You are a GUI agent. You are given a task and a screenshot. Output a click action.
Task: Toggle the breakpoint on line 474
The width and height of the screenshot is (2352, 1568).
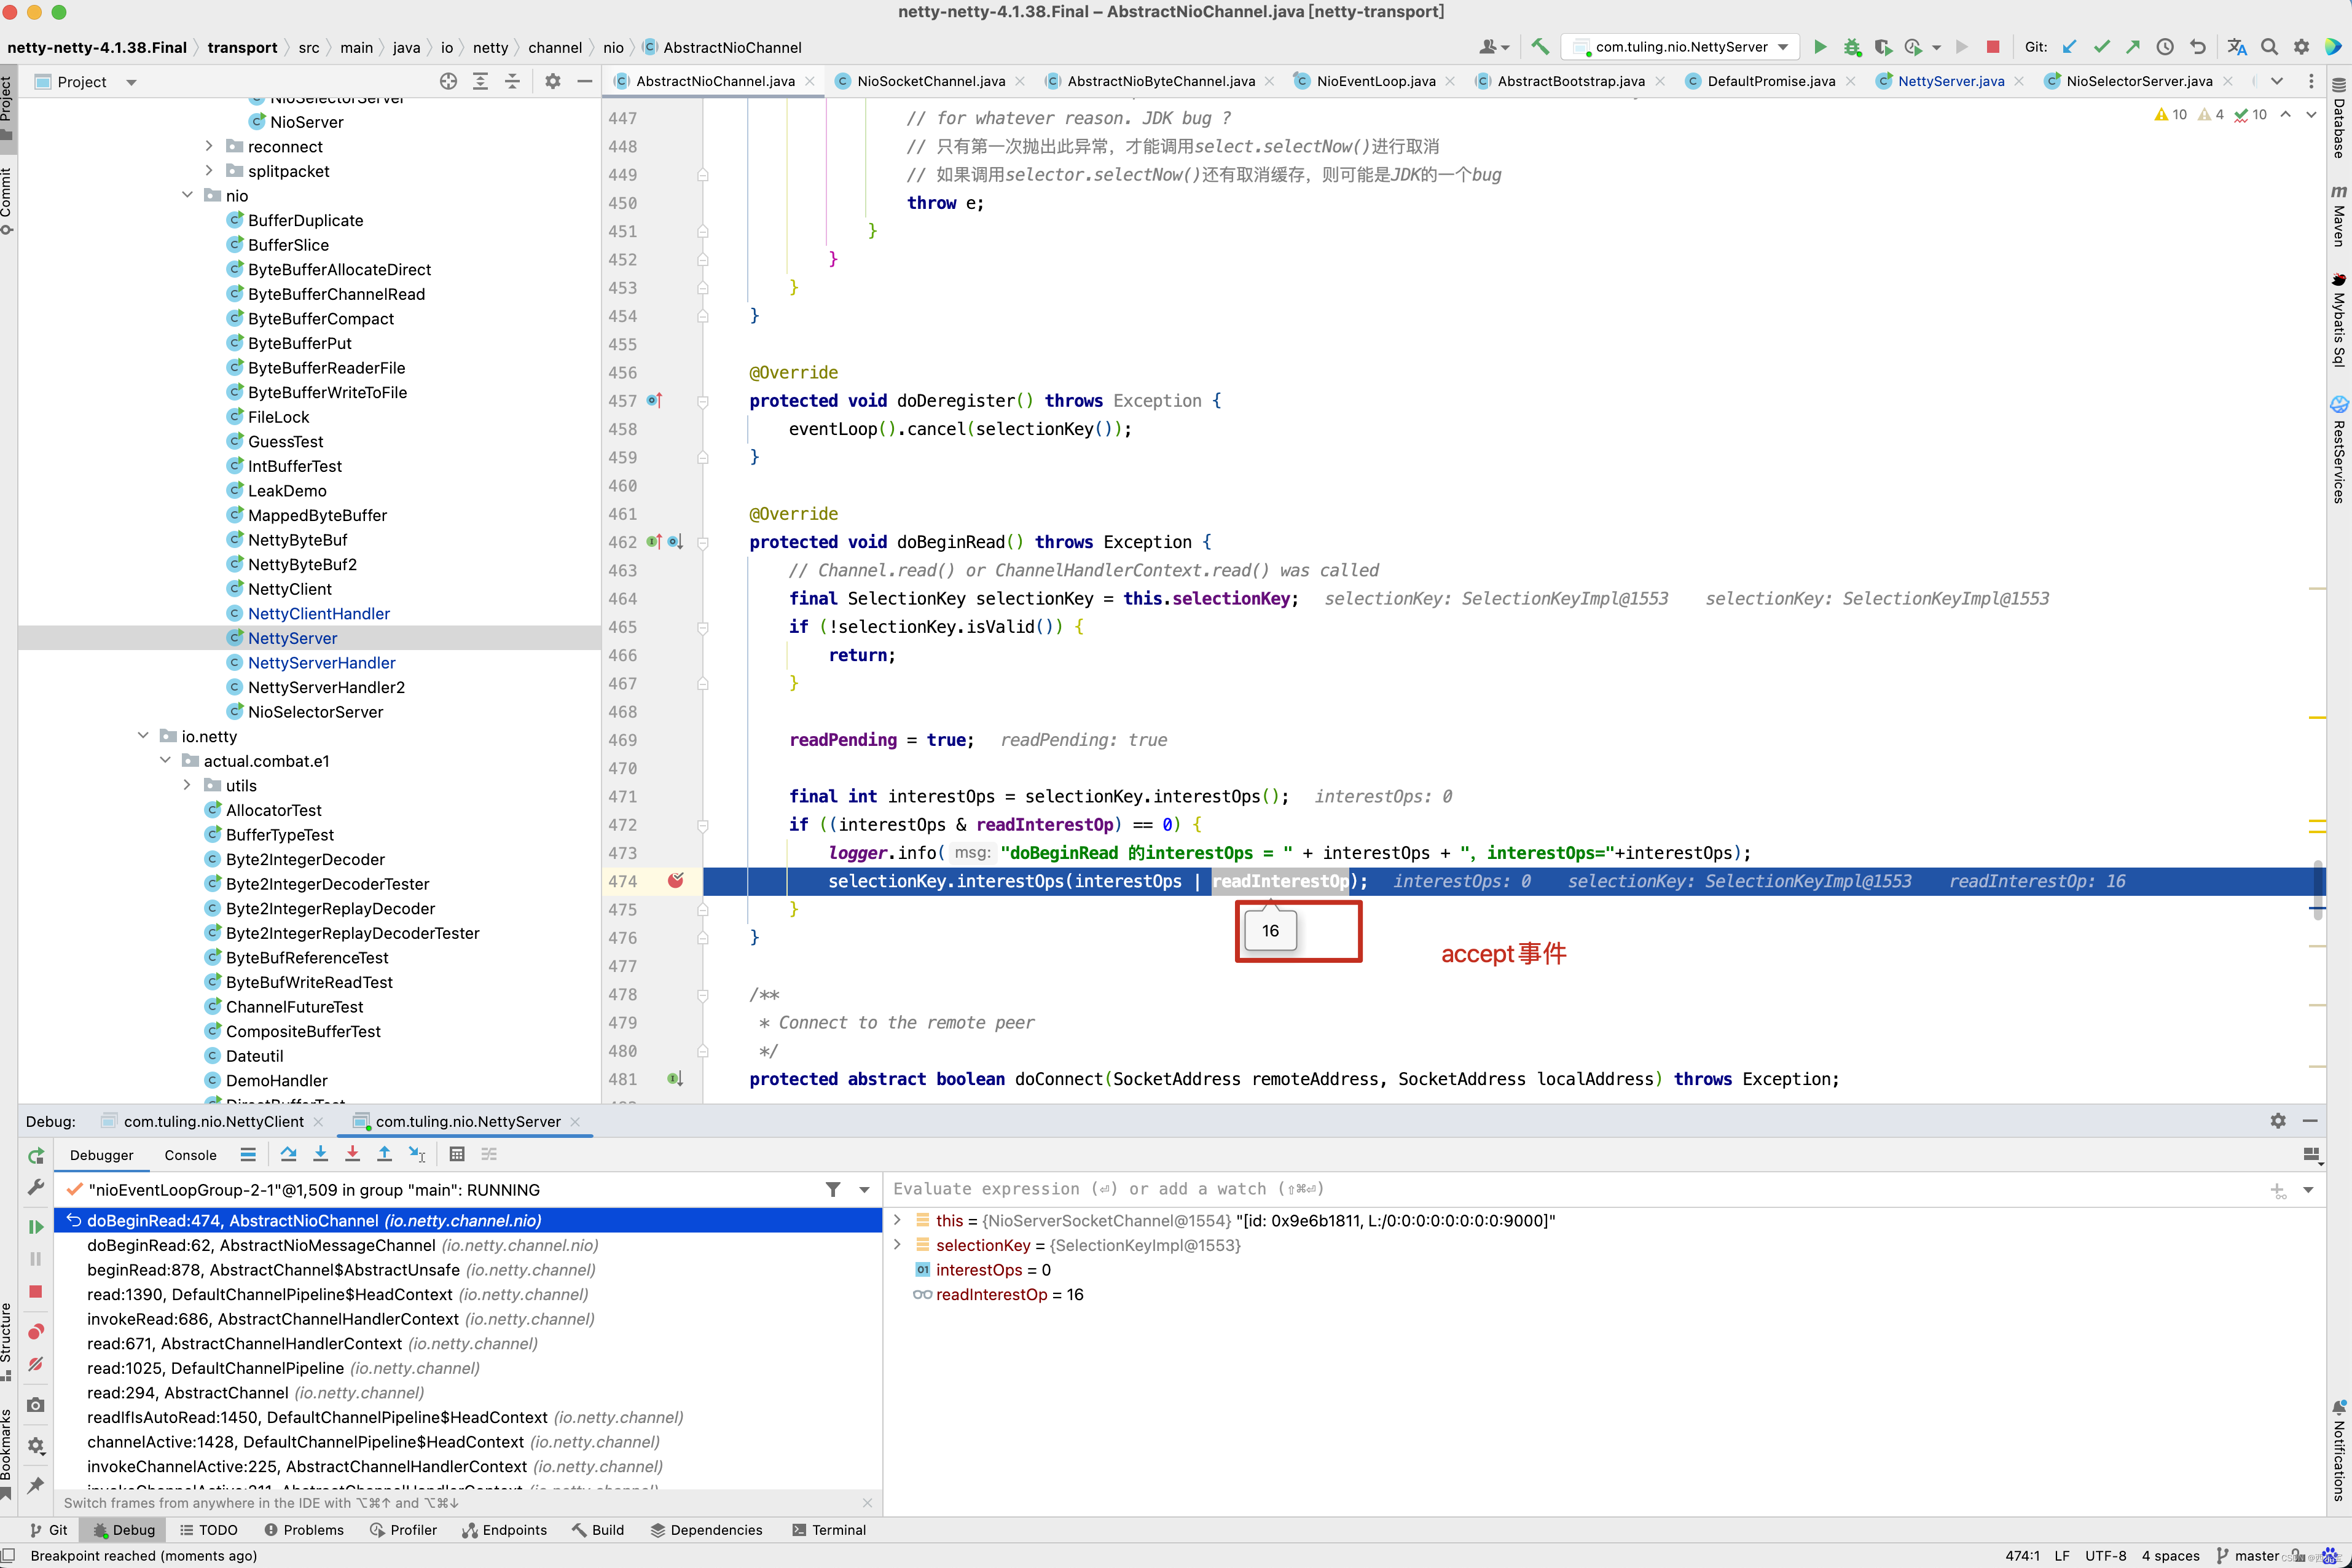[676, 880]
